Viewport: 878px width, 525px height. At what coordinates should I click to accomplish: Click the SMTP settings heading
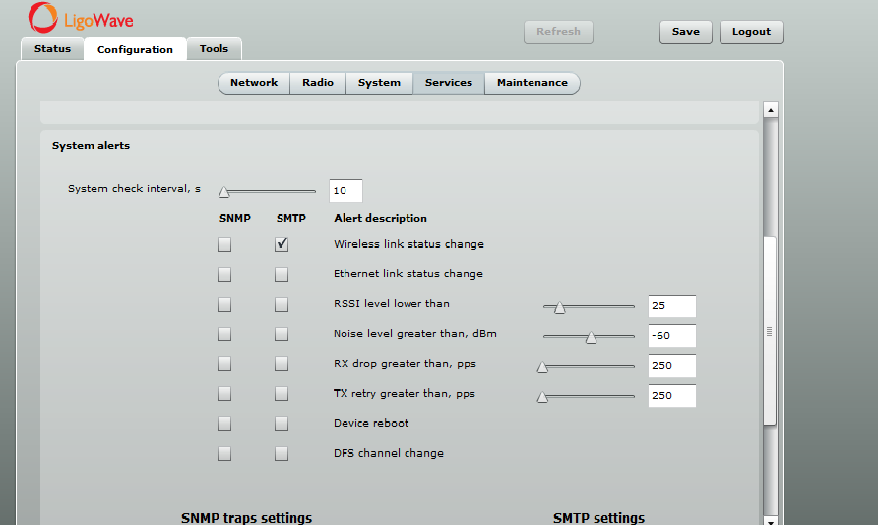pyautogui.click(x=599, y=518)
